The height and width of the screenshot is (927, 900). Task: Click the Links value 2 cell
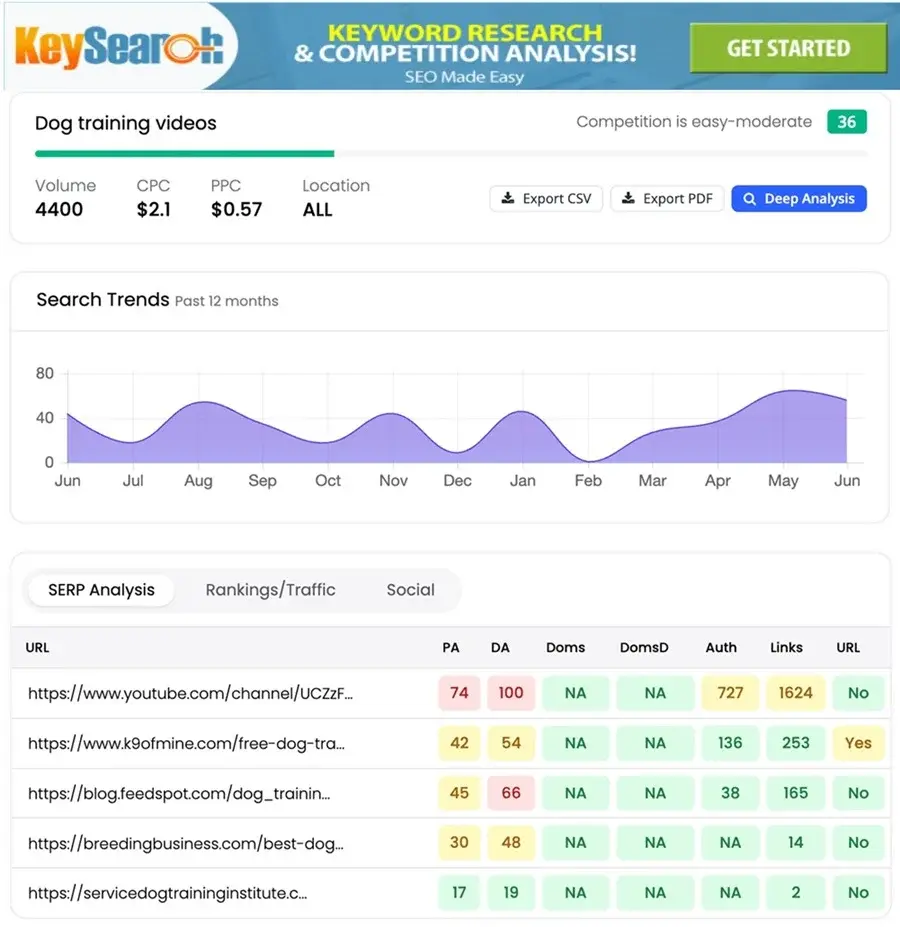(795, 893)
